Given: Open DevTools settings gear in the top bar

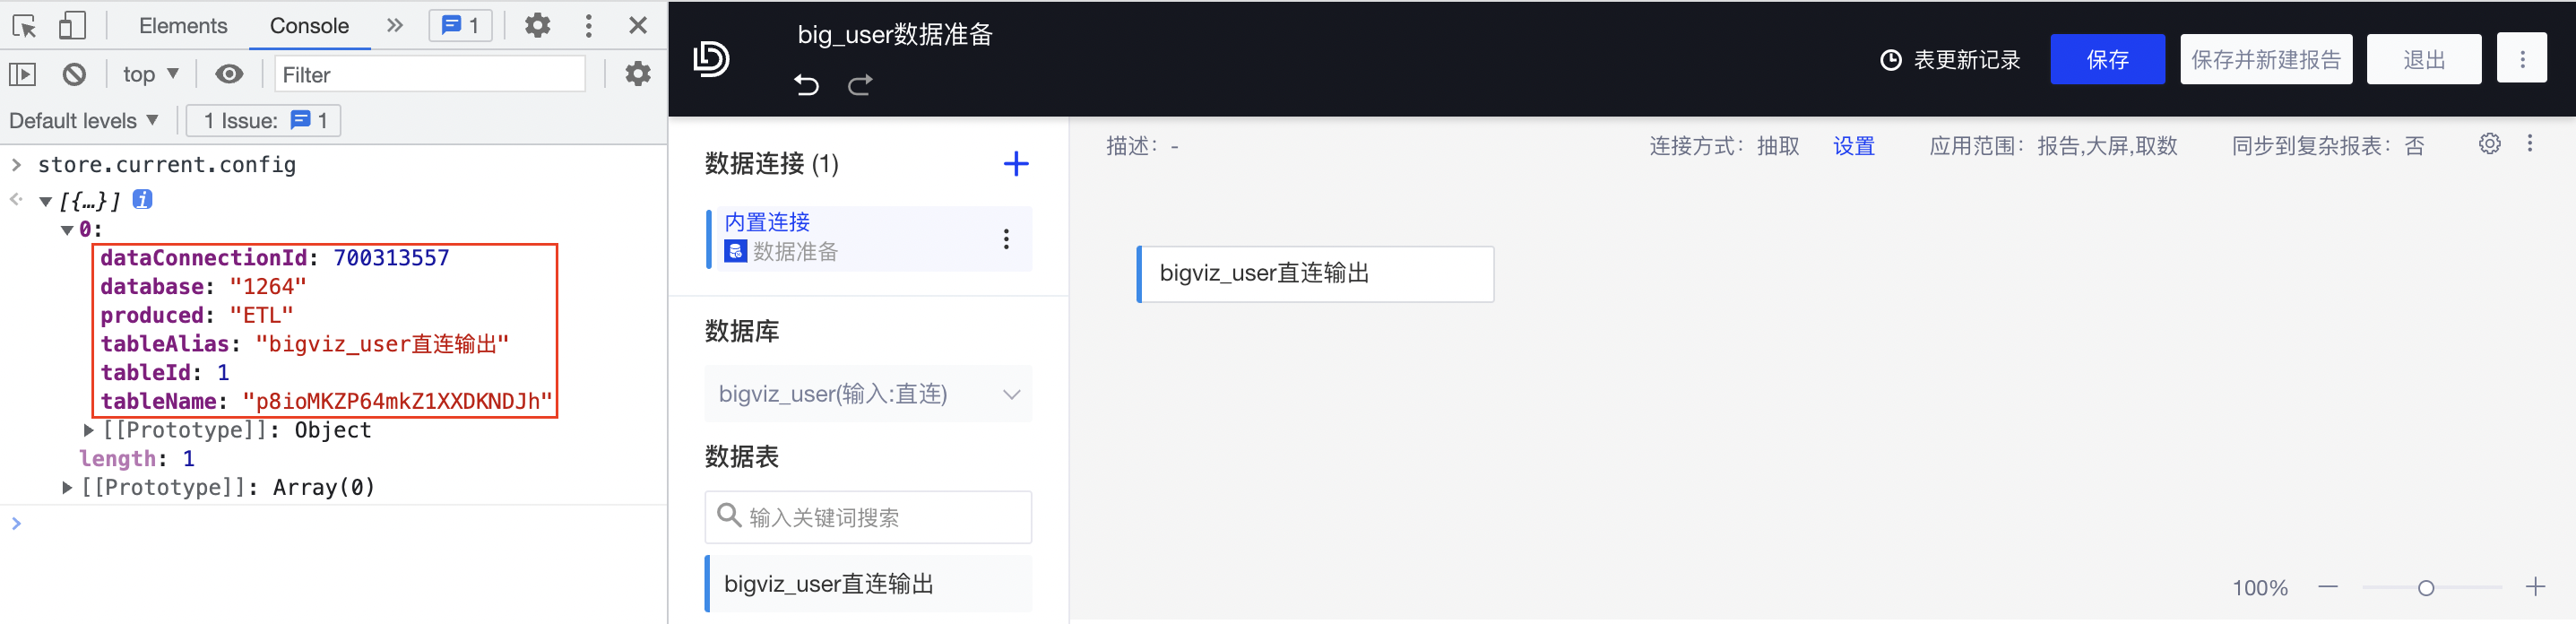Looking at the screenshot, I should click(x=537, y=25).
